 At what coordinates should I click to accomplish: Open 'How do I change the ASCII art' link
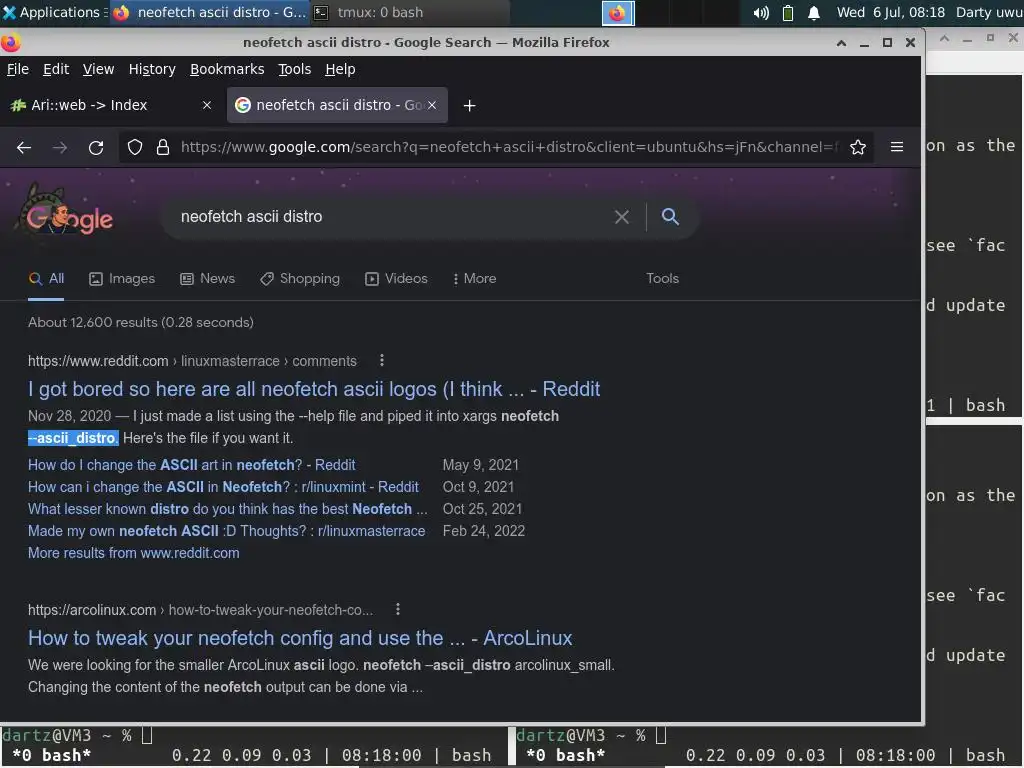pos(191,465)
